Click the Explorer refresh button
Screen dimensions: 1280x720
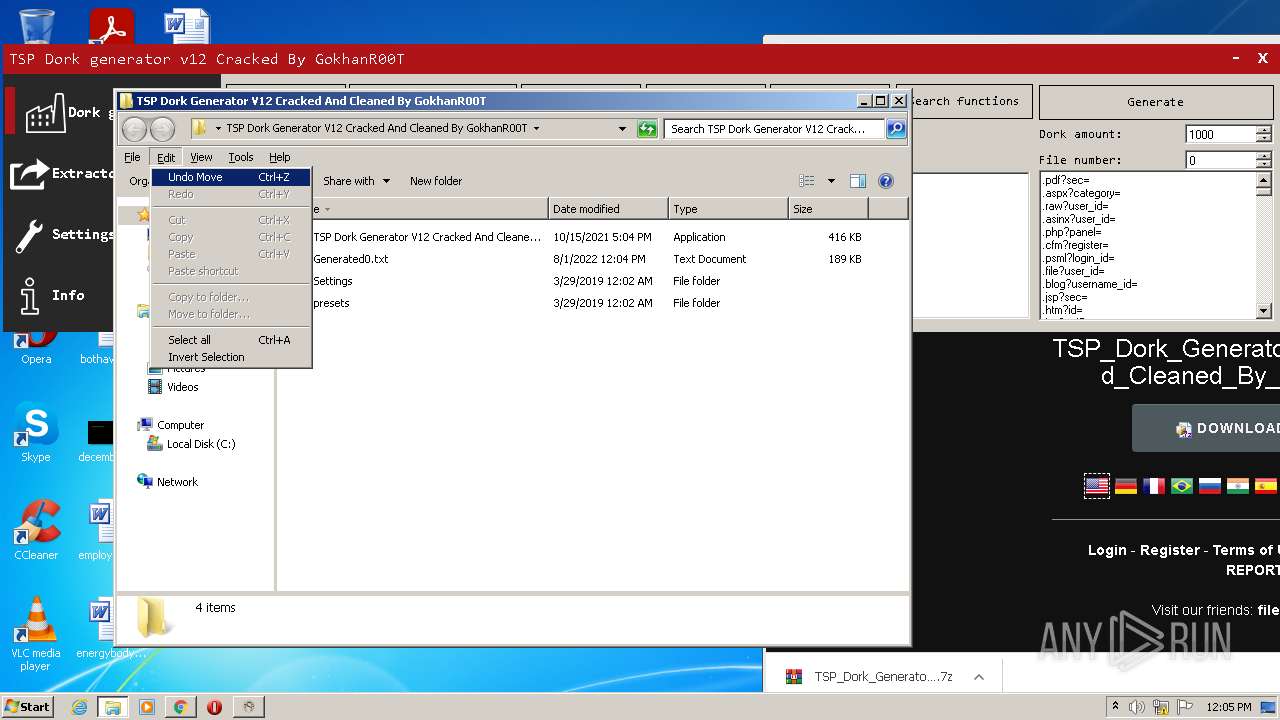(647, 129)
